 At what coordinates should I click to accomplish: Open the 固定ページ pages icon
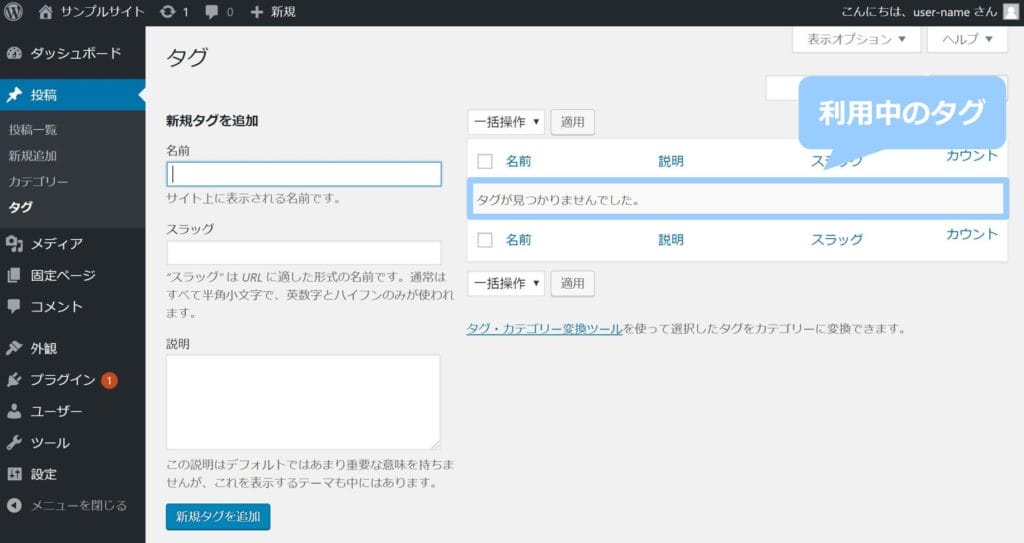14,275
